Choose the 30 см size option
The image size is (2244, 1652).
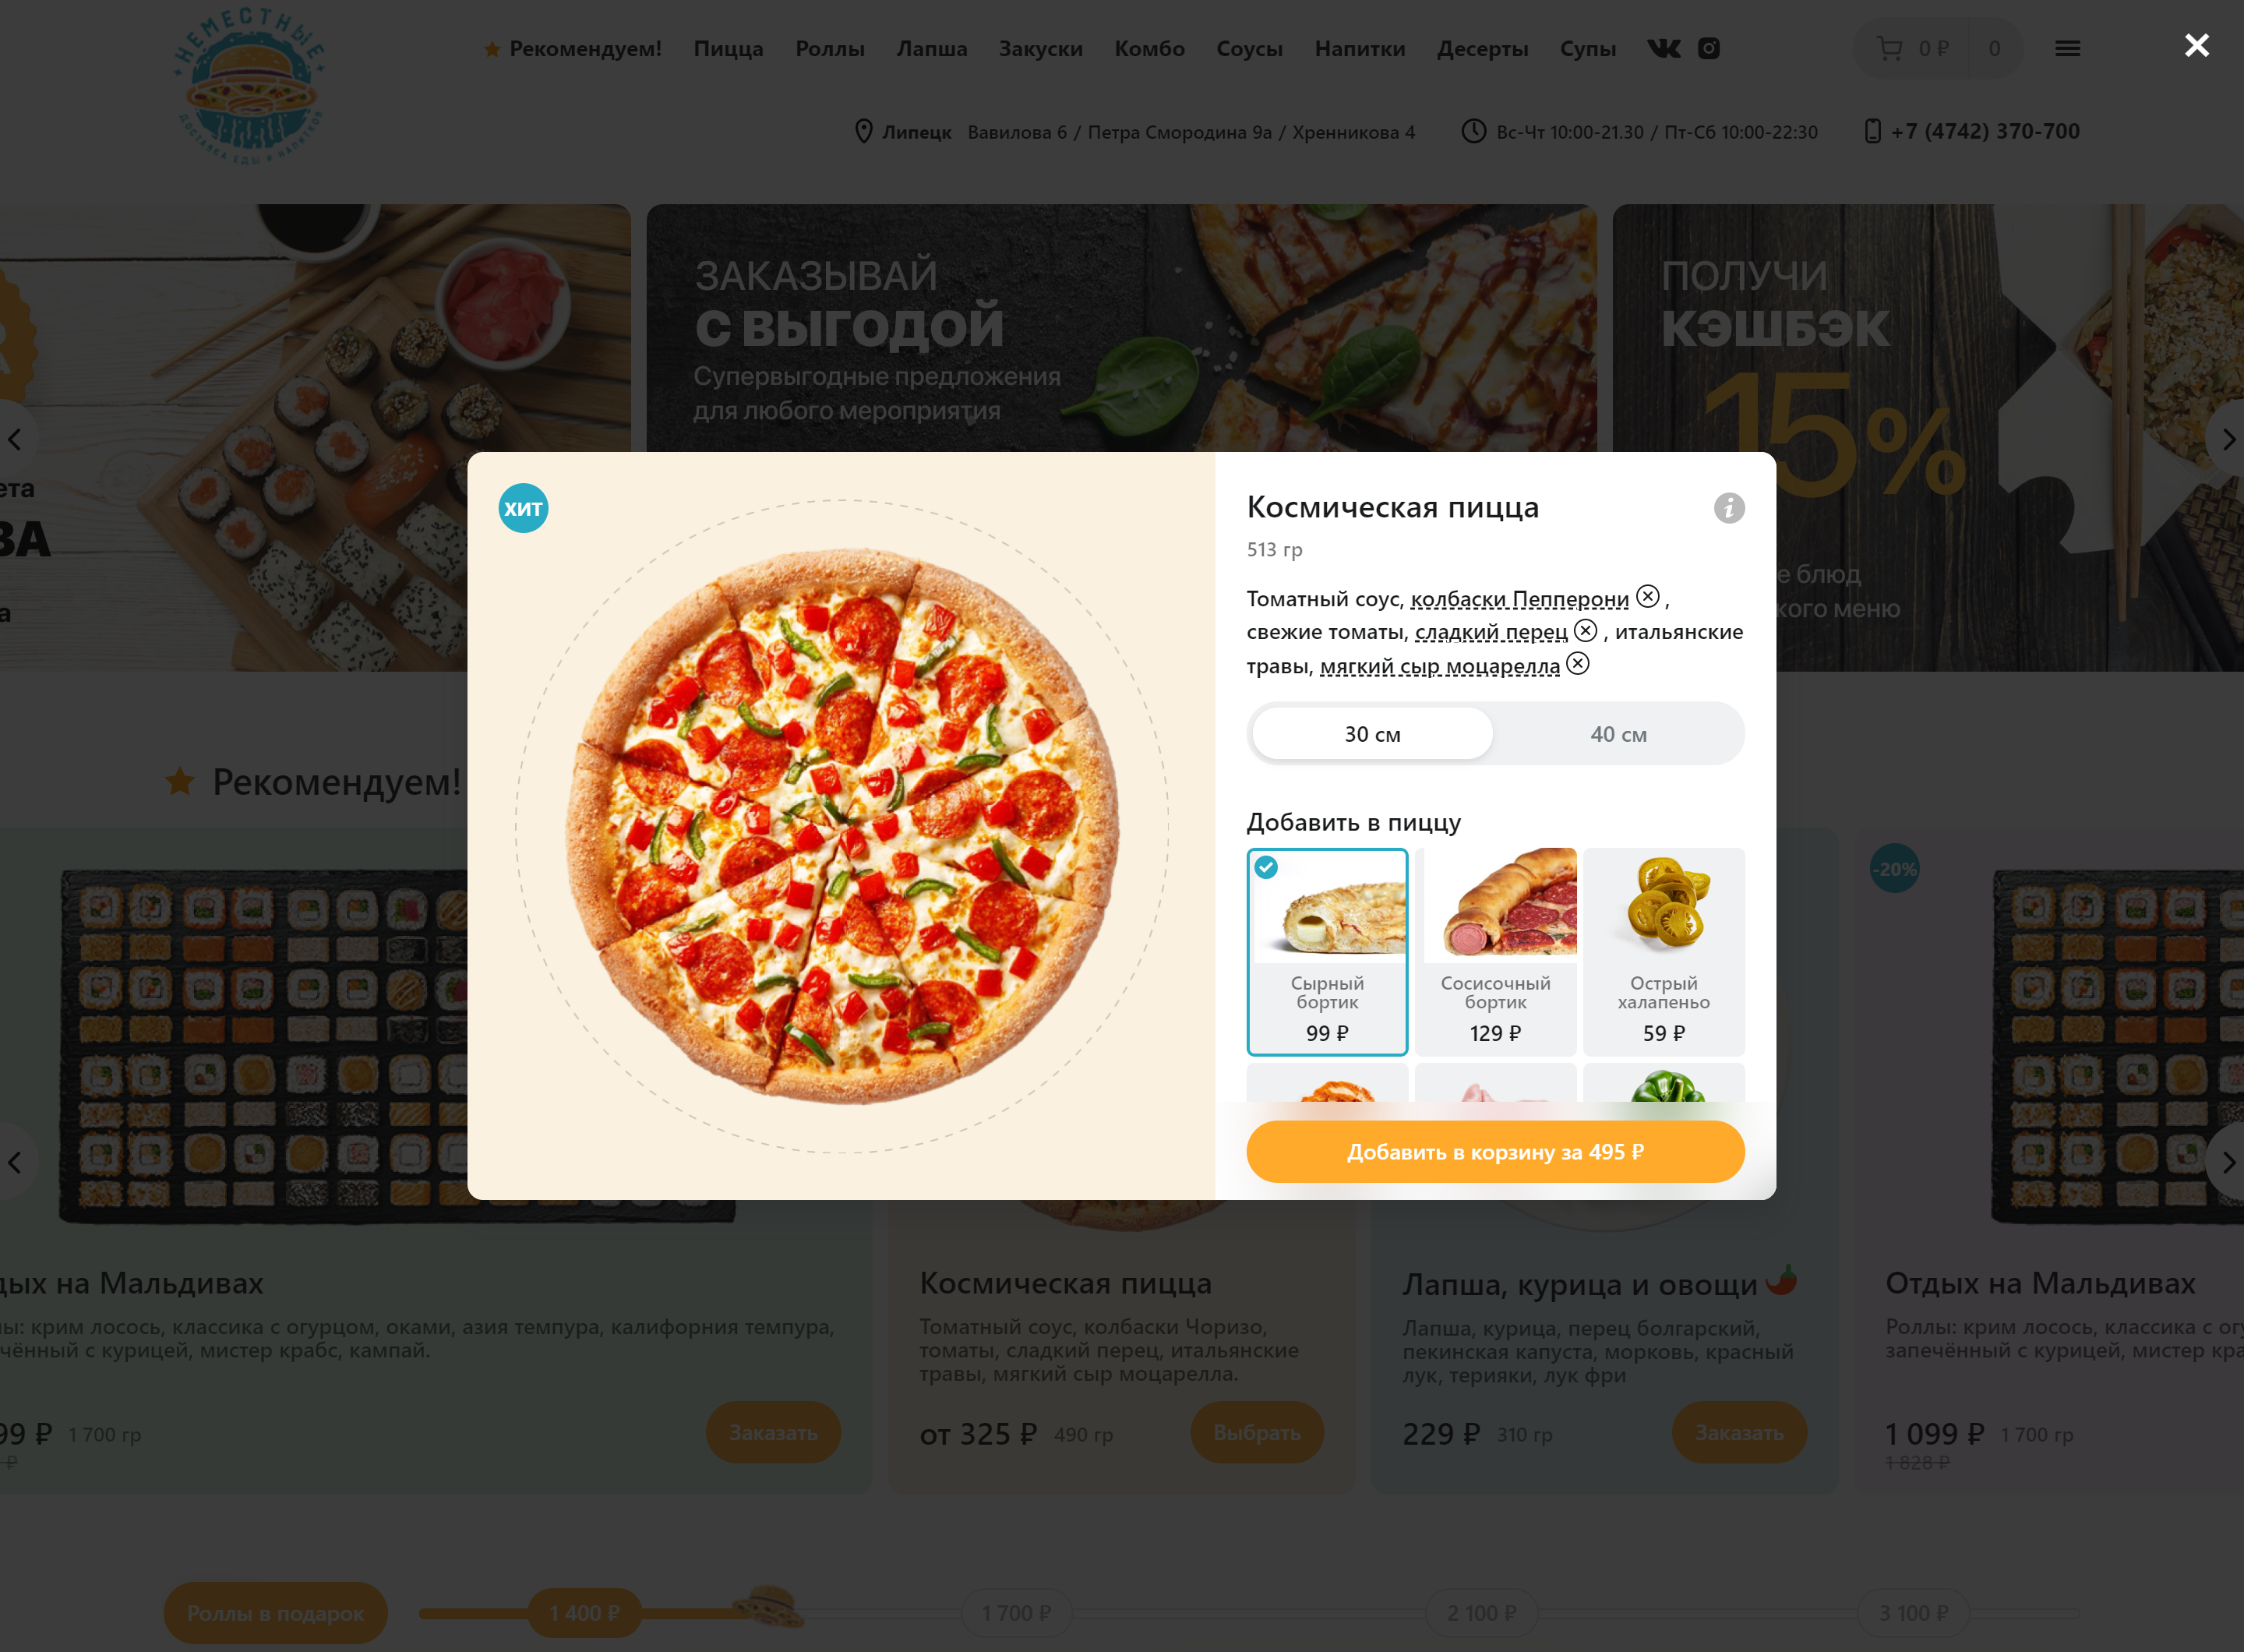coord(1372,734)
